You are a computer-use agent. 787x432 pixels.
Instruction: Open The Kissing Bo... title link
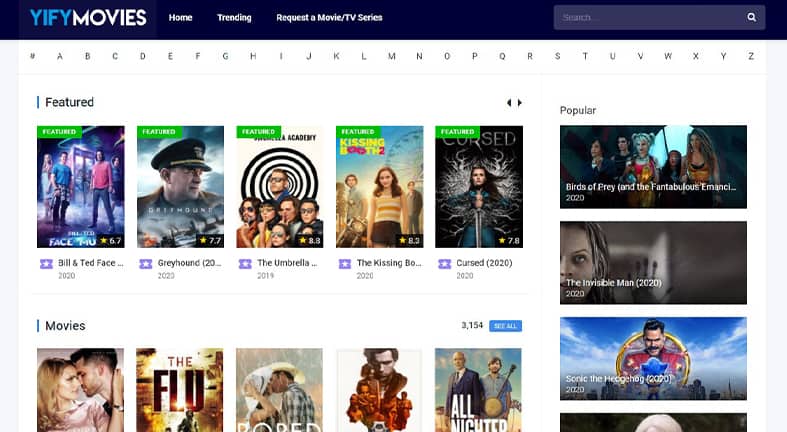pos(389,263)
